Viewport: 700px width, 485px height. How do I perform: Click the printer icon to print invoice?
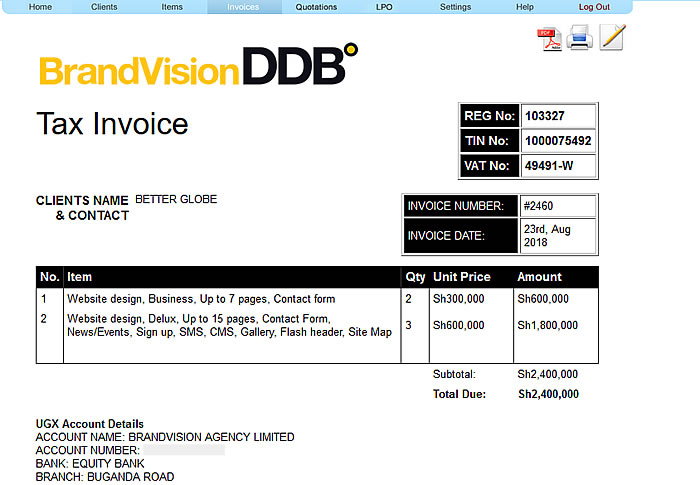click(x=581, y=39)
